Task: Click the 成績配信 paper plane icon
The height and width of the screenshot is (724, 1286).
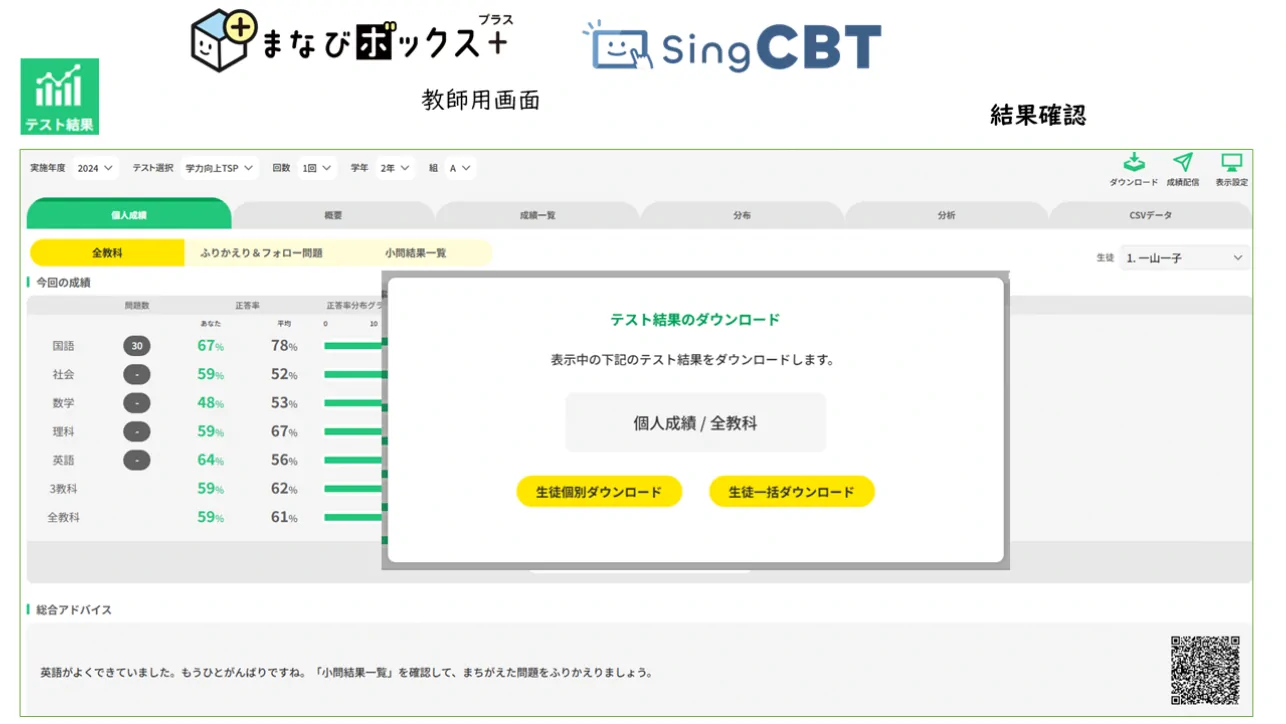Action: pos(1183,164)
